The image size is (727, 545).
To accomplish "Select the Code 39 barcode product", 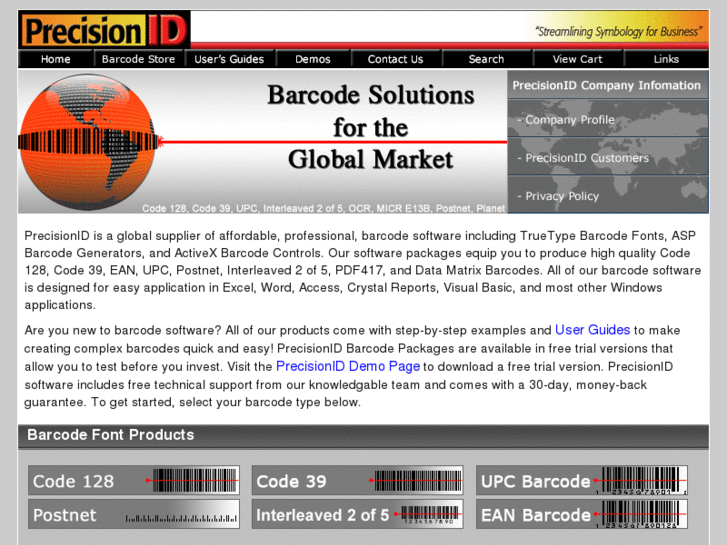I will (357, 481).
